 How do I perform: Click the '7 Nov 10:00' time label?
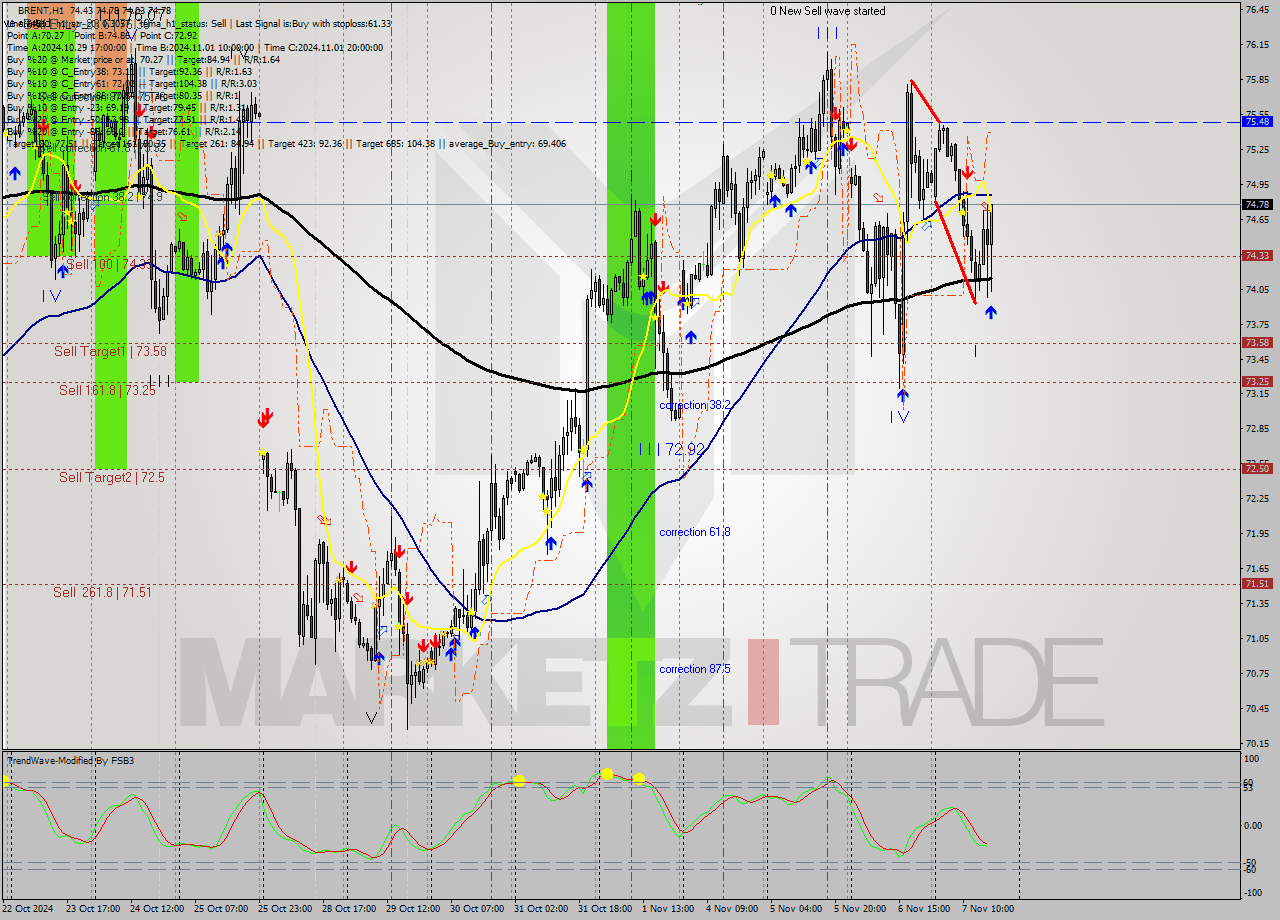pyautogui.click(x=988, y=909)
